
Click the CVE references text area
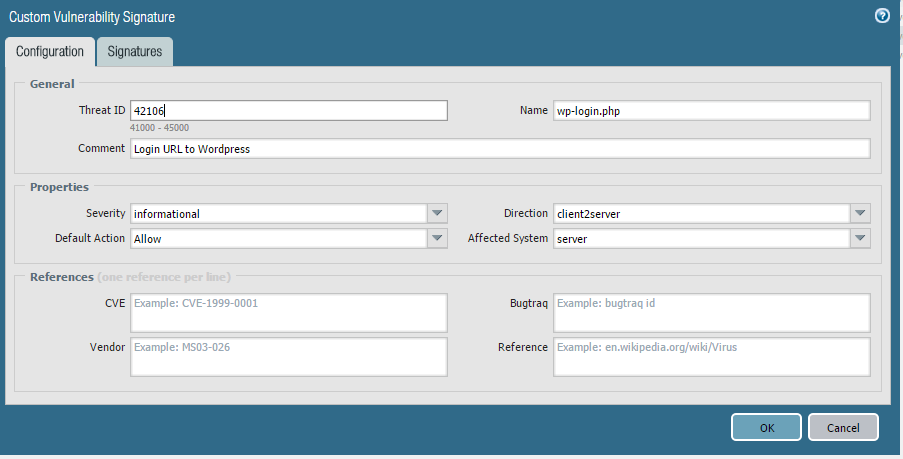288,312
